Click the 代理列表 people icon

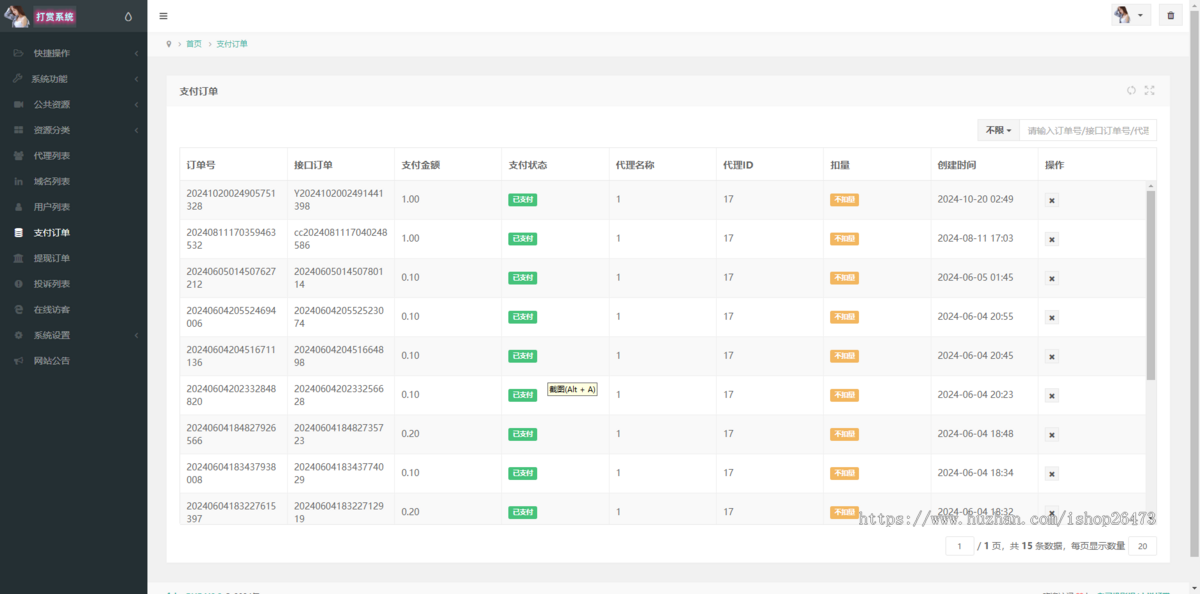coord(19,156)
